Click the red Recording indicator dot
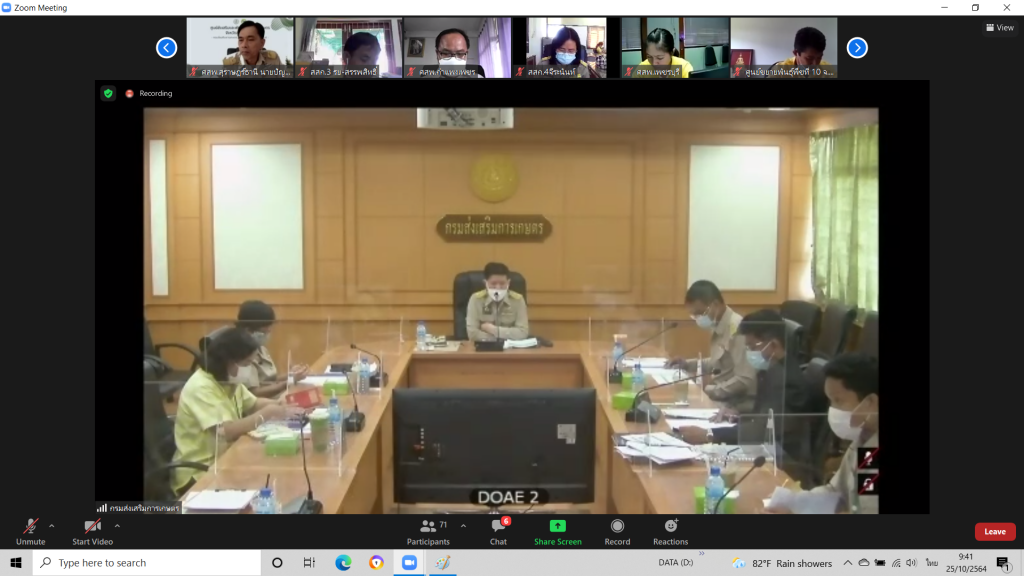 pos(129,93)
